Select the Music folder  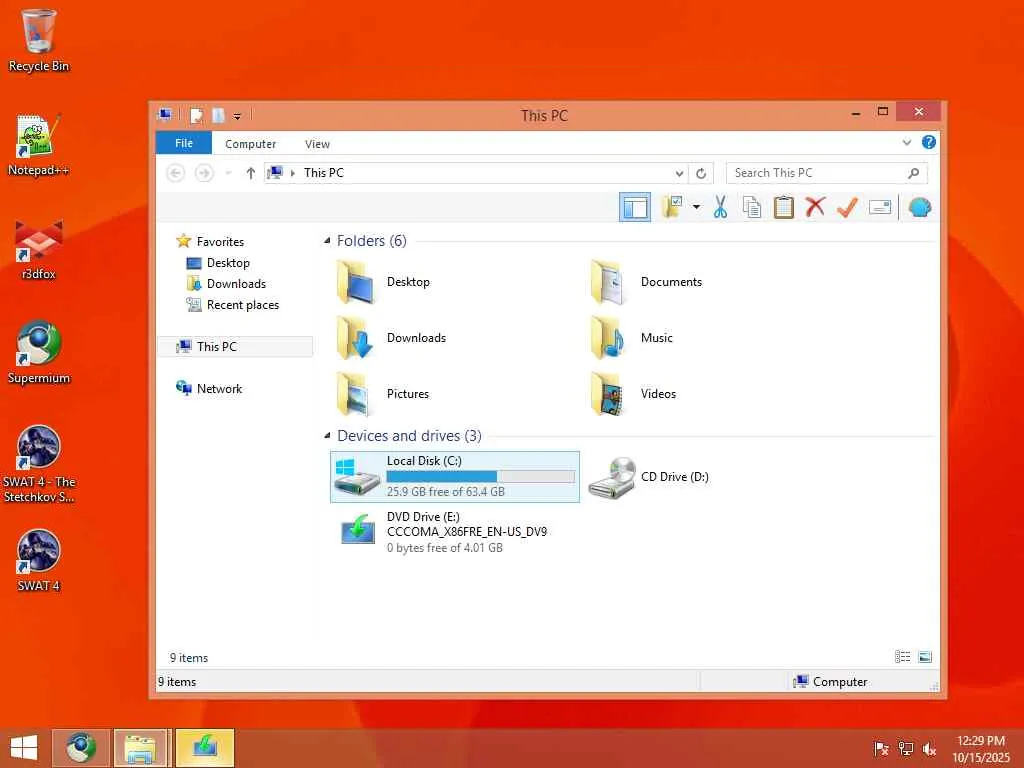click(x=630, y=338)
